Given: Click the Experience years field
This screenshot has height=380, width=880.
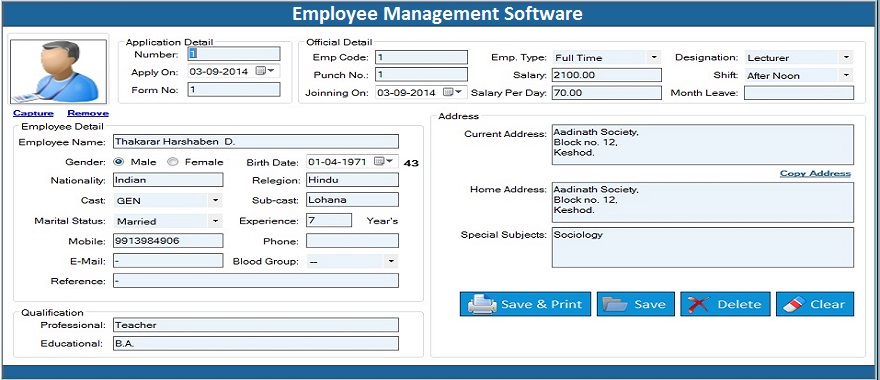Looking at the screenshot, I should pyautogui.click(x=329, y=220).
